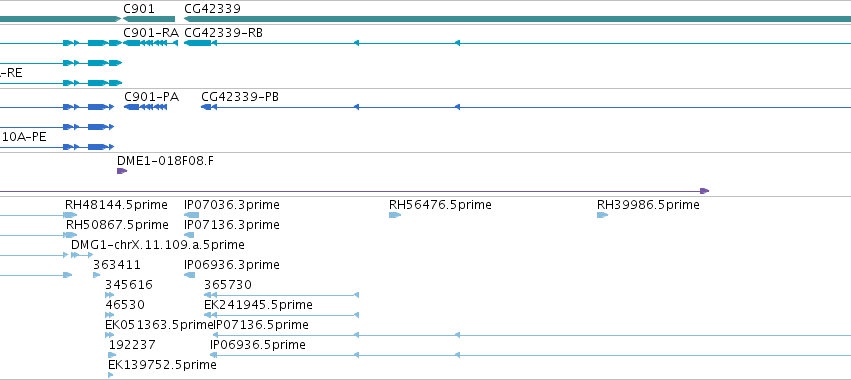Select the CG42339 gene bar
Screen dimensions: 851x380
517,19
